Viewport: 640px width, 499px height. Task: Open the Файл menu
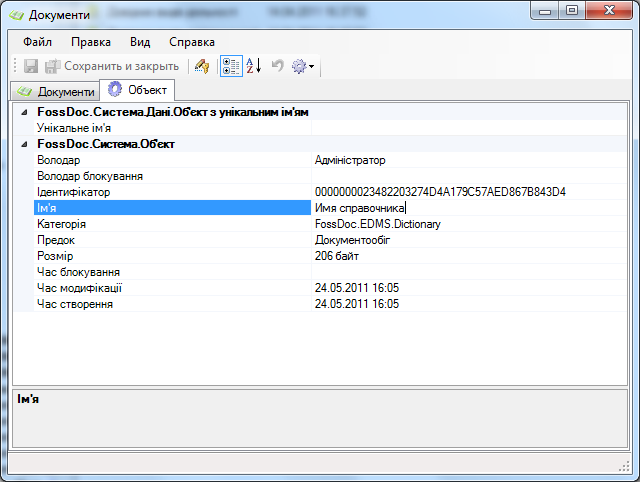coord(37,42)
